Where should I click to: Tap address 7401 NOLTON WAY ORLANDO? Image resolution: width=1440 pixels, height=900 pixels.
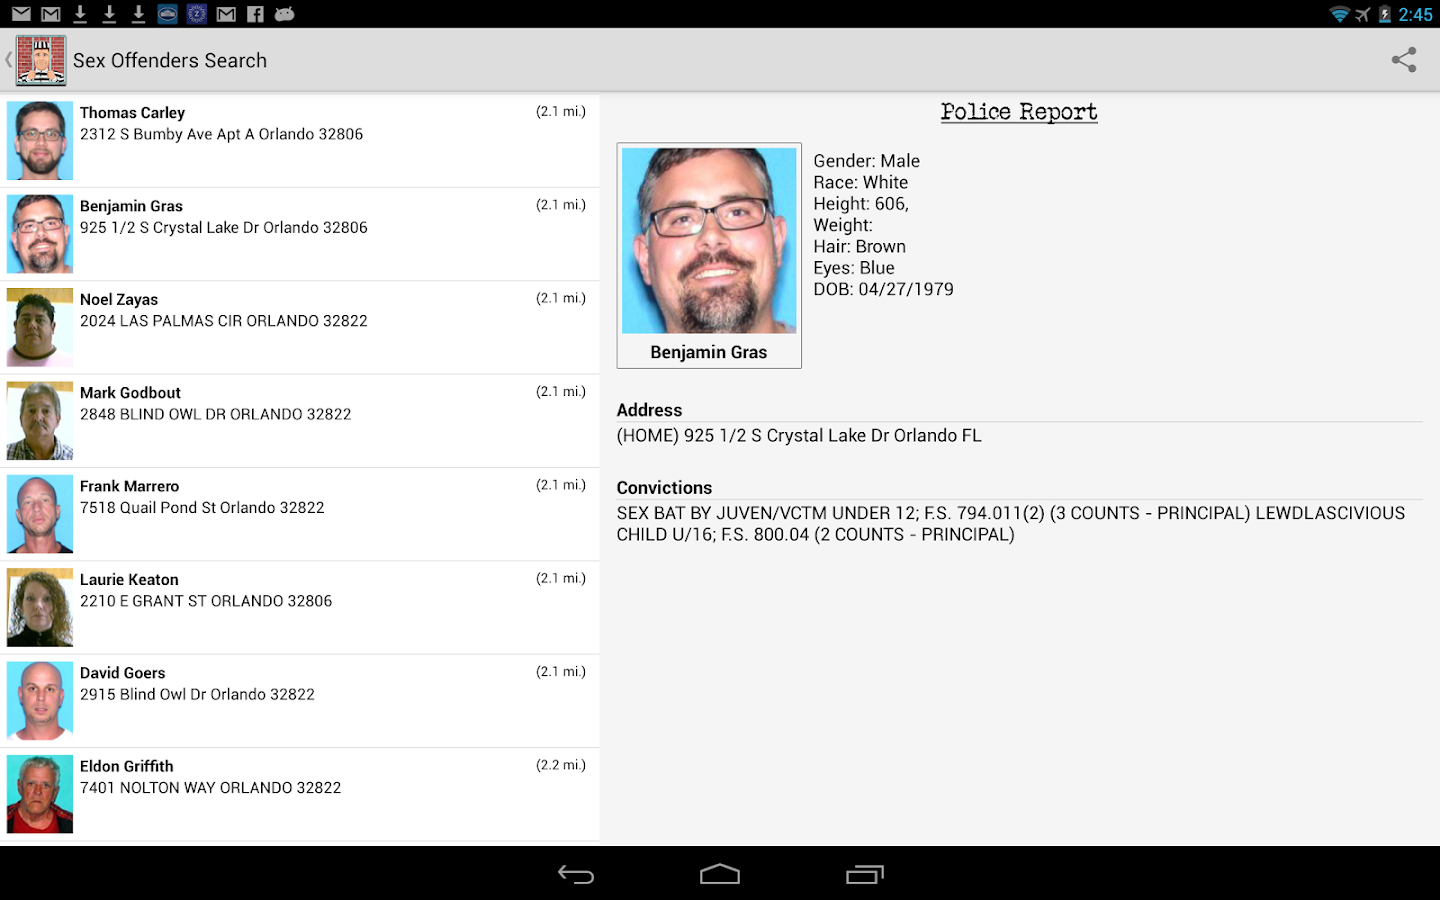210,788
